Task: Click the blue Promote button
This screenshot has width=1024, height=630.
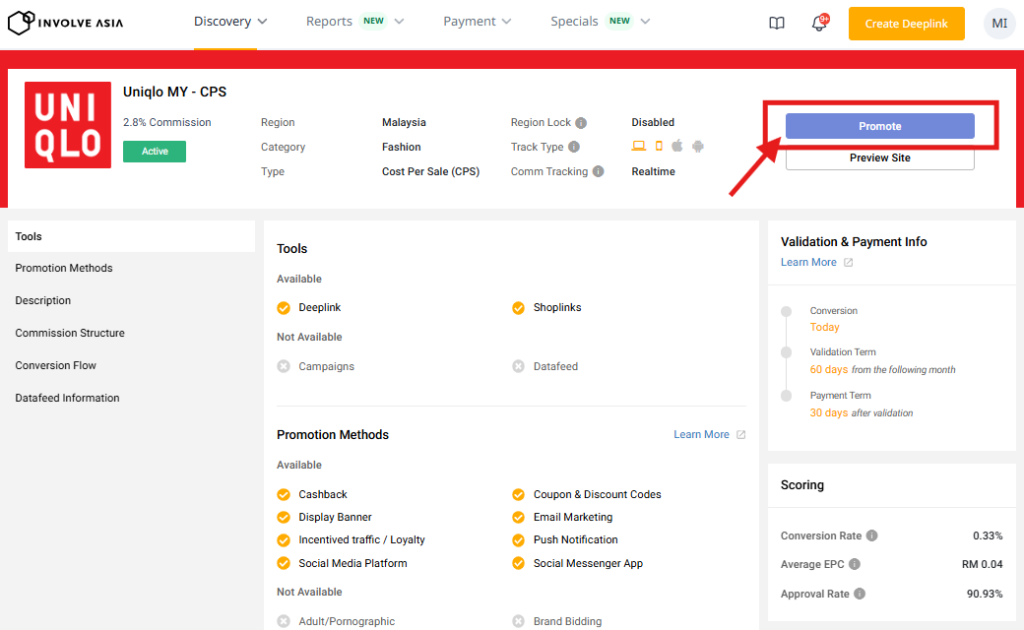Action: pyautogui.click(x=879, y=126)
